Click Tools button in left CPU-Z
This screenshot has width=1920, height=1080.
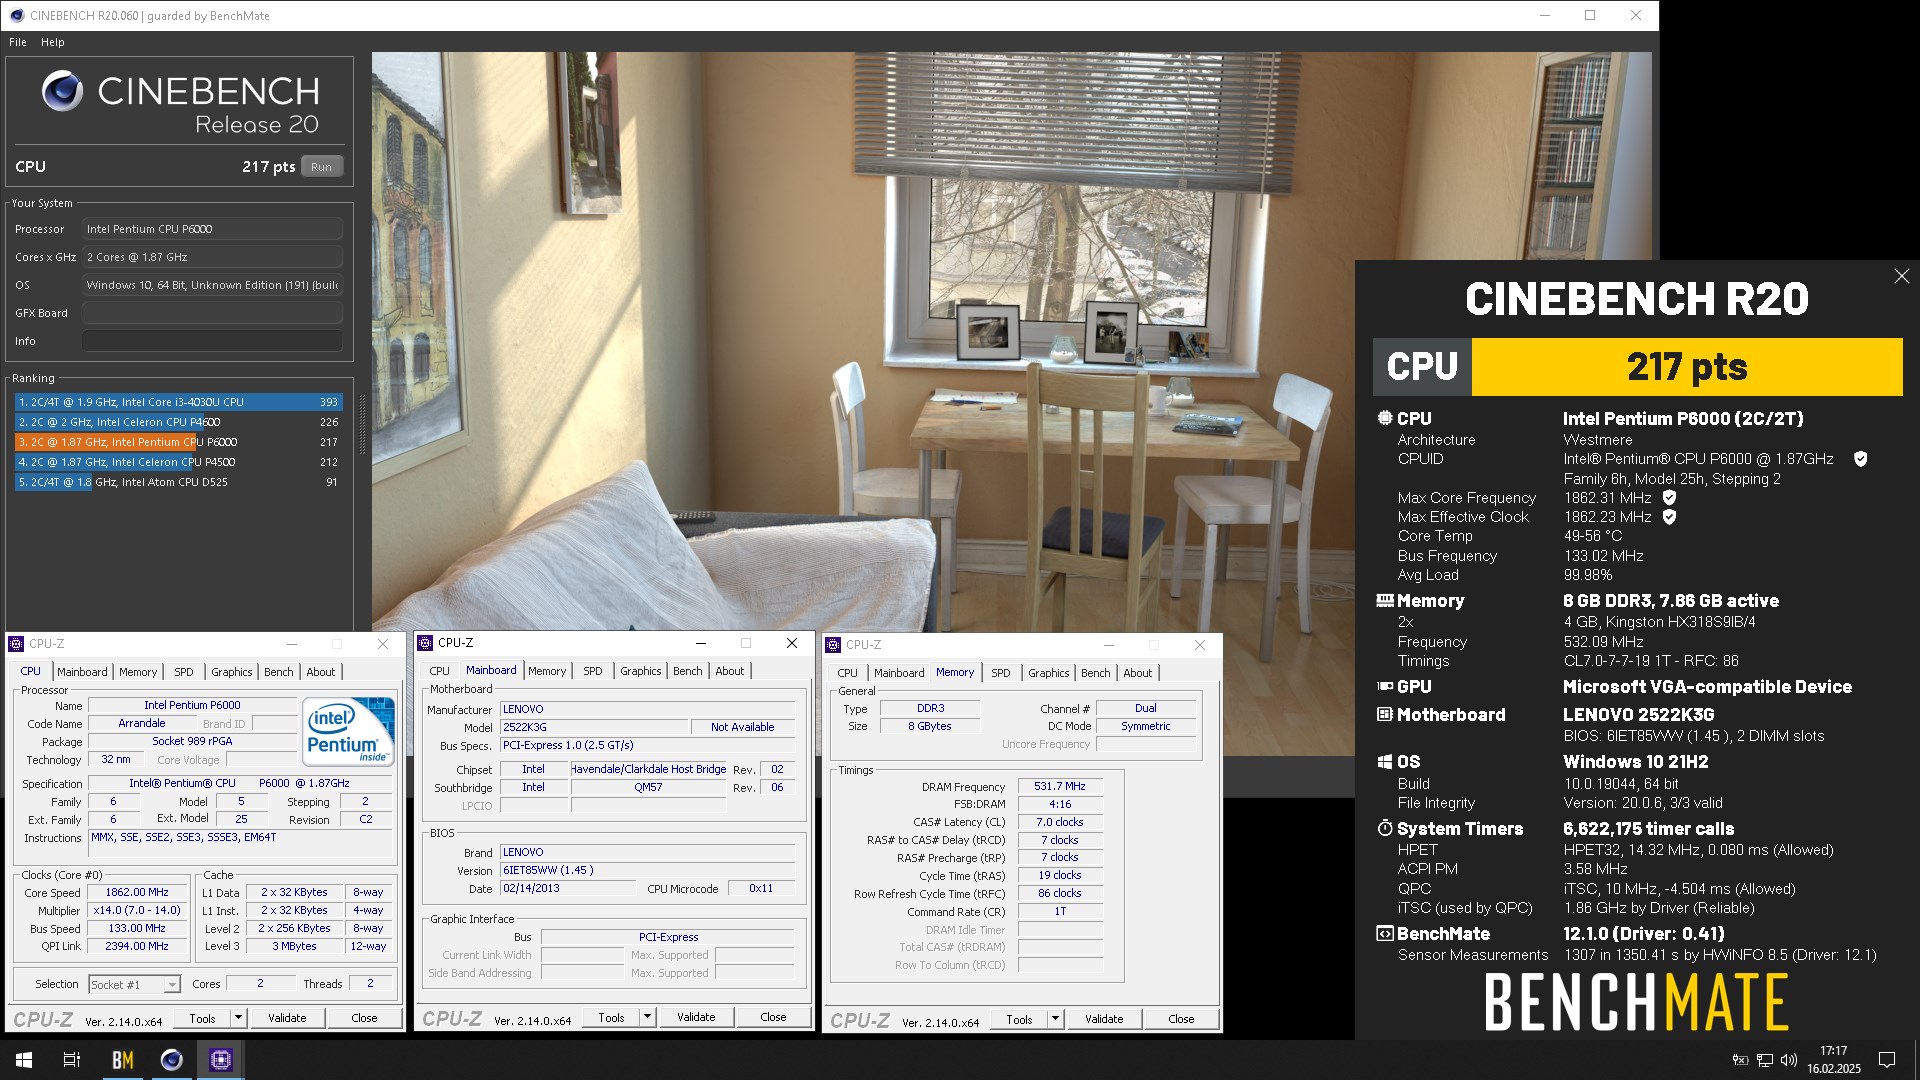pyautogui.click(x=202, y=1018)
